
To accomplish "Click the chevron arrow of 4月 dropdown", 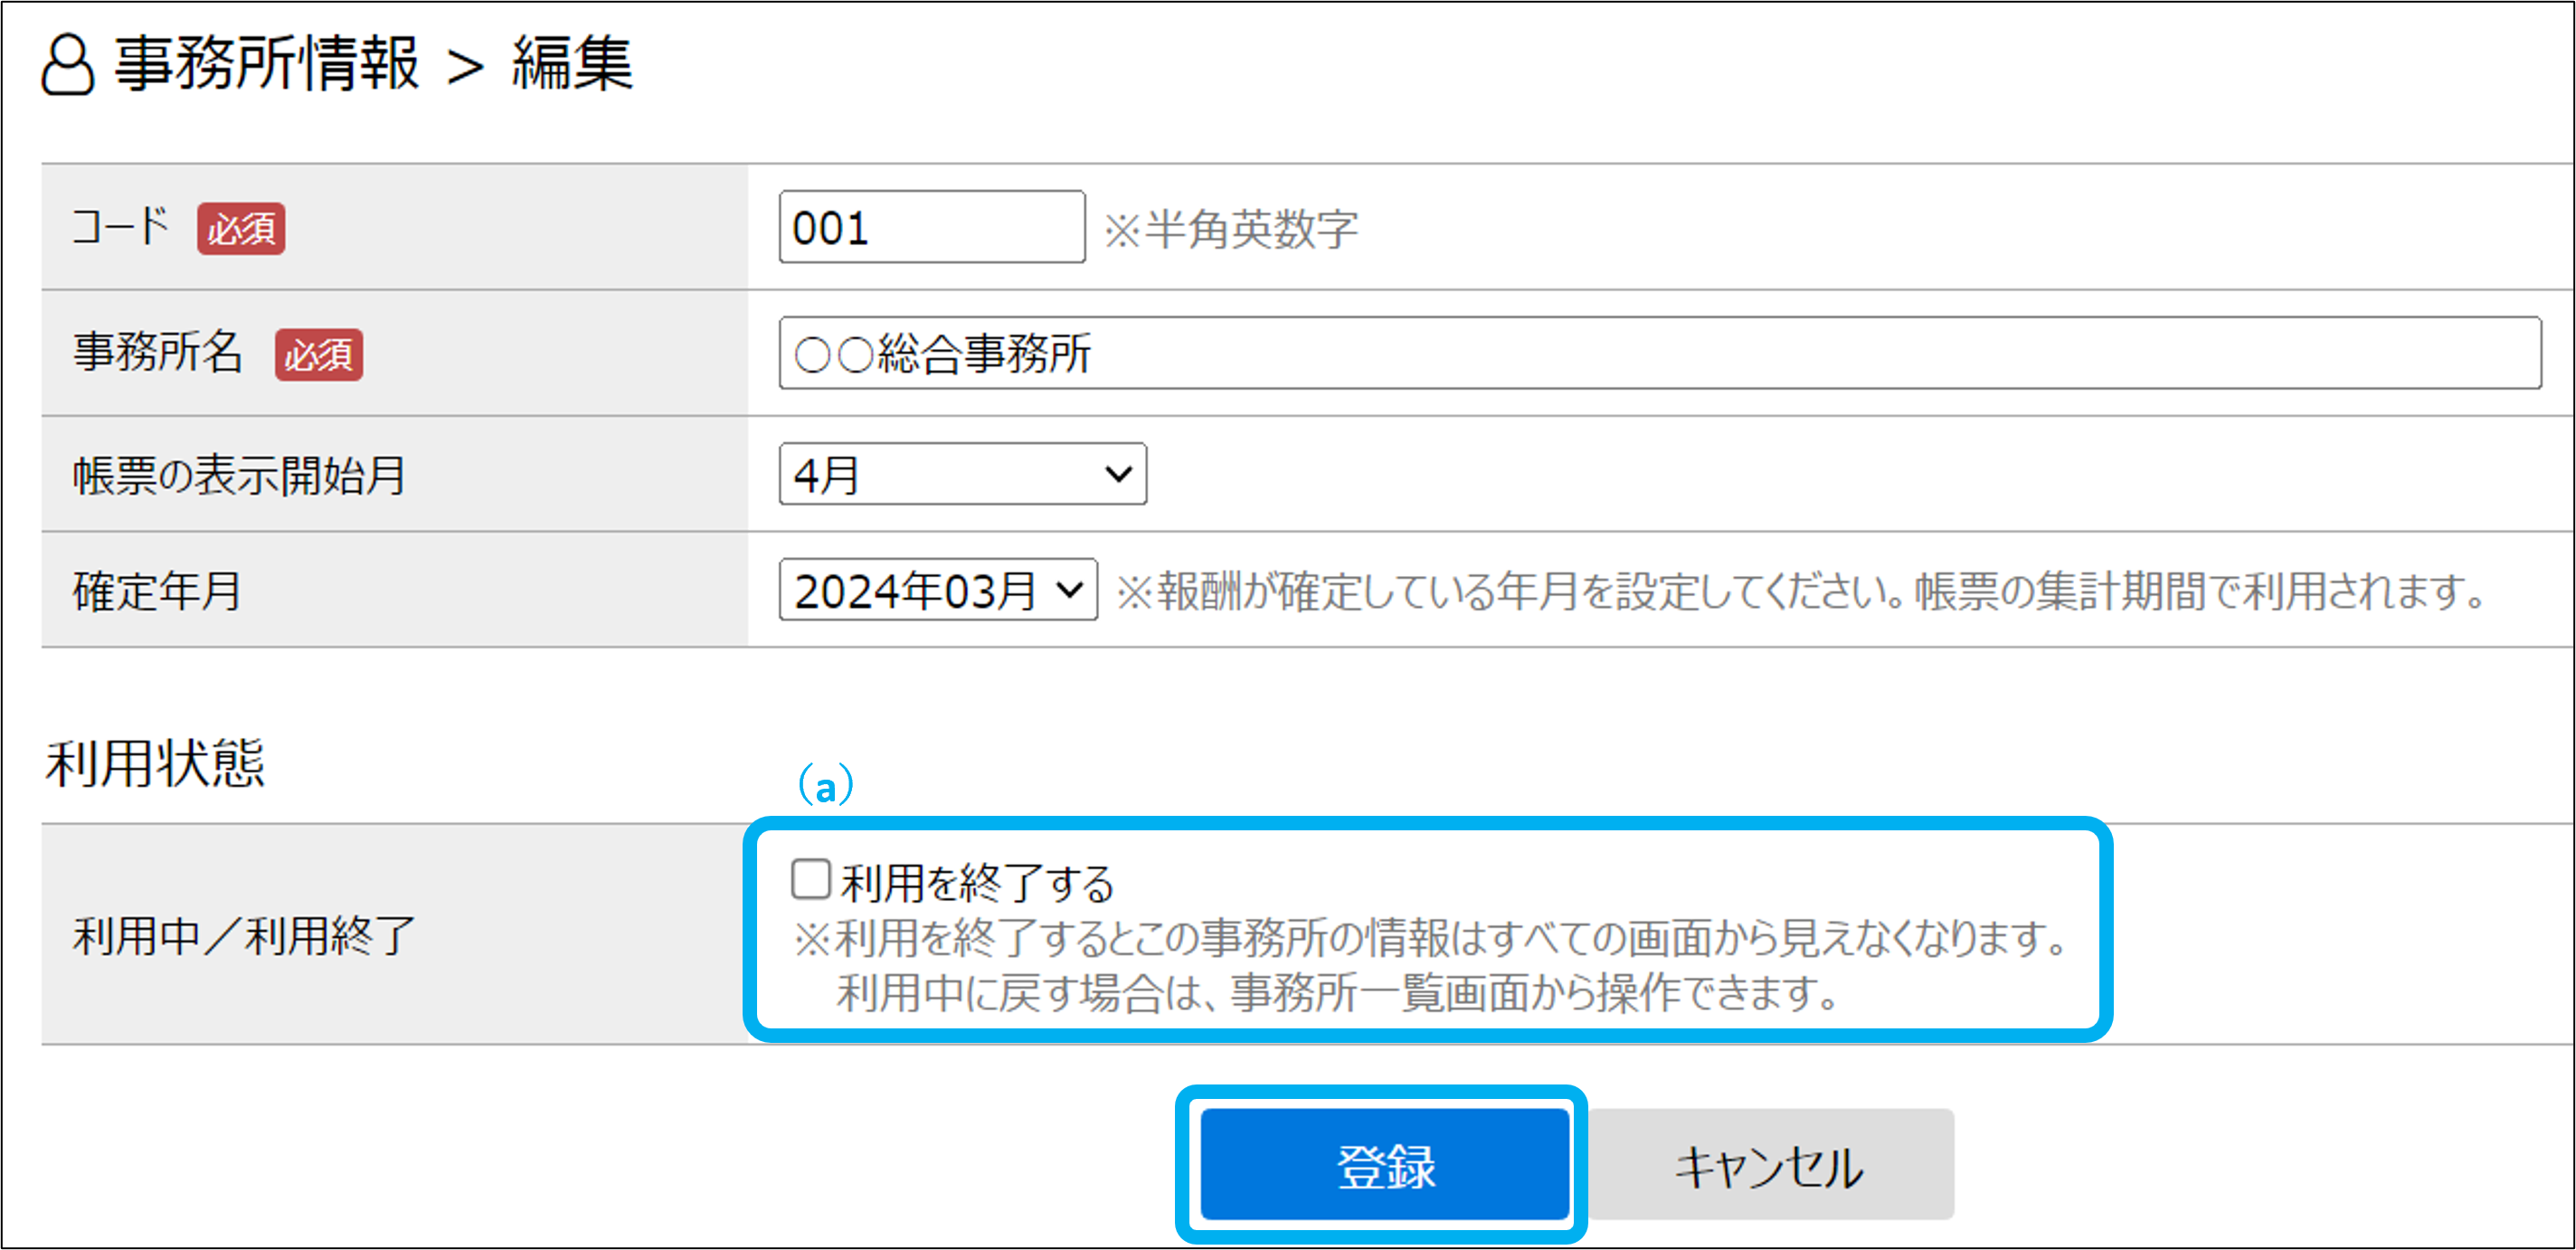I will point(1118,474).
